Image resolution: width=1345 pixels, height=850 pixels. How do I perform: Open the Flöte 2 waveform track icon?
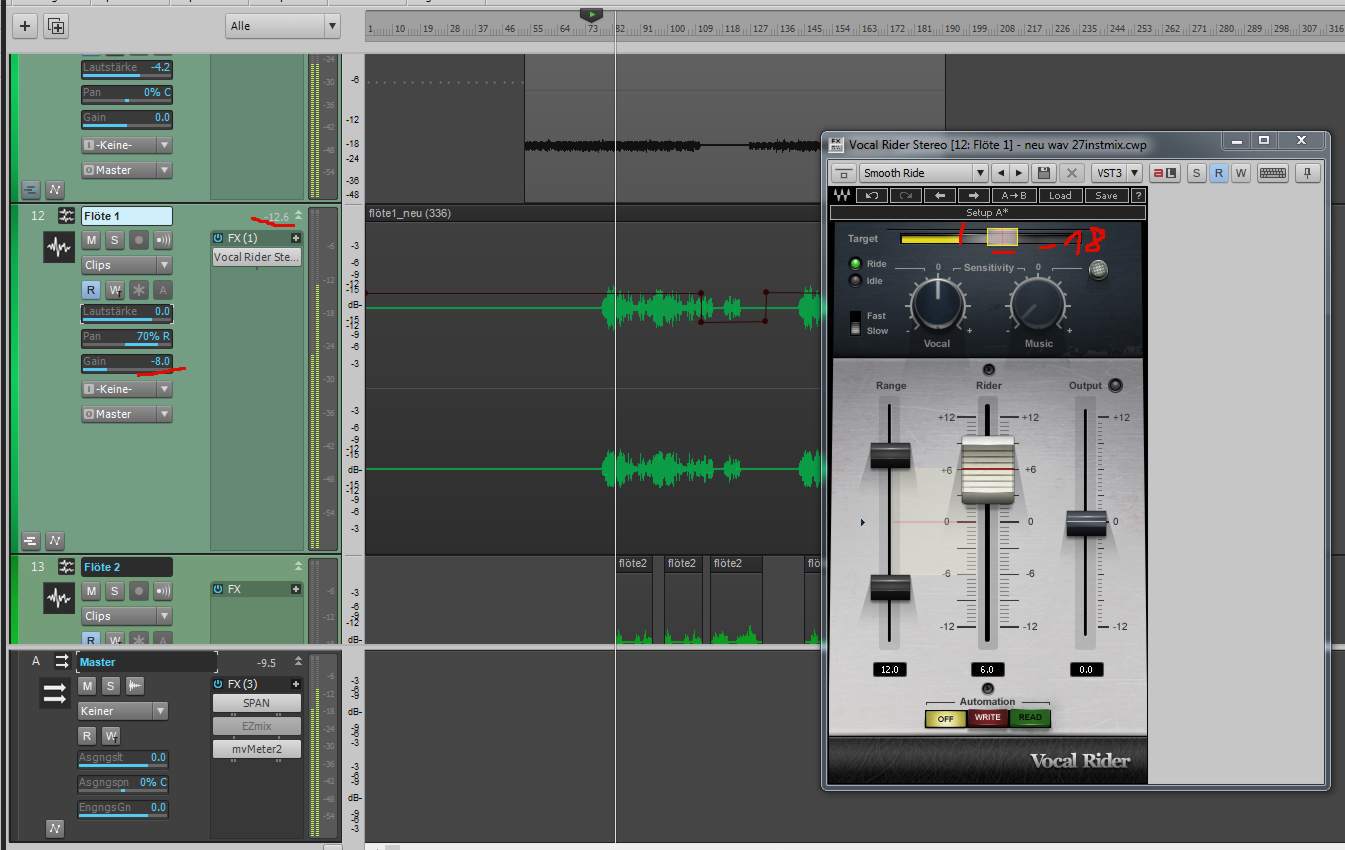tap(59, 598)
